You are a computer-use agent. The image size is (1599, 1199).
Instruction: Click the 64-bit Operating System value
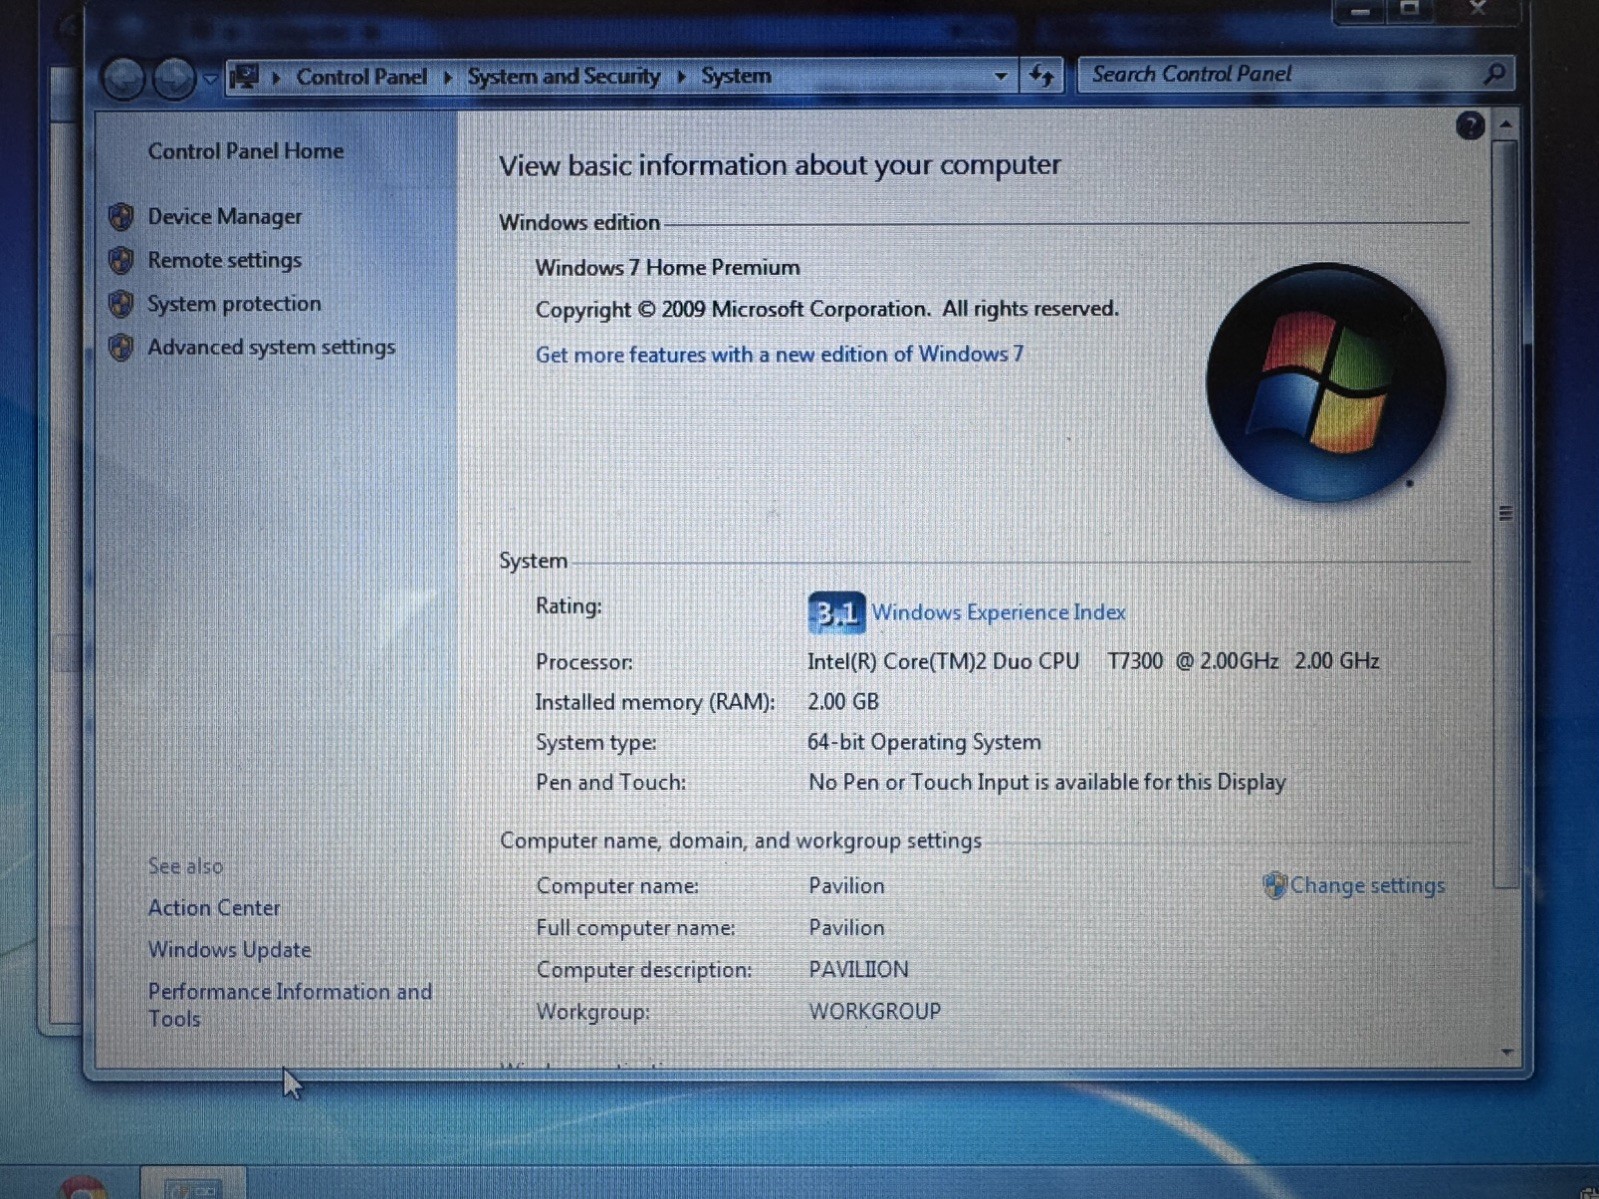coord(924,742)
